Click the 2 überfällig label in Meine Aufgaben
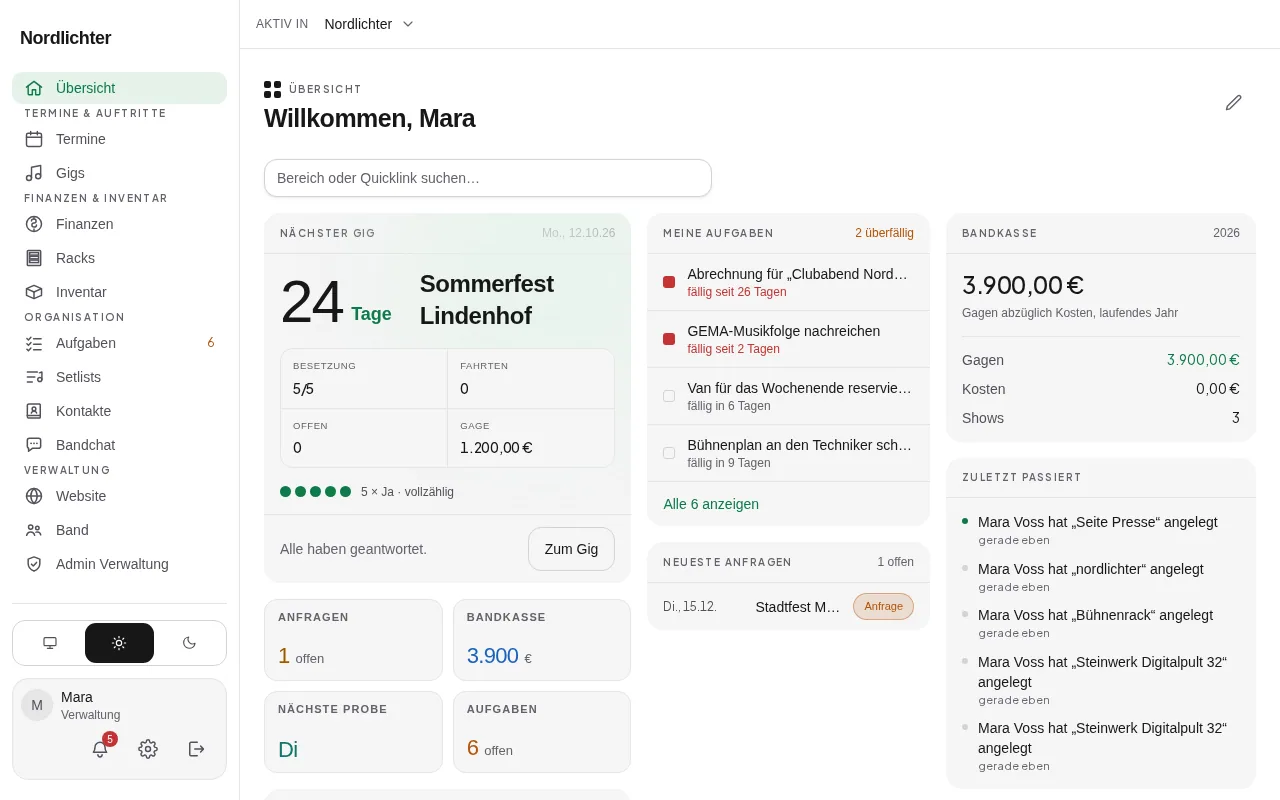 [884, 233]
